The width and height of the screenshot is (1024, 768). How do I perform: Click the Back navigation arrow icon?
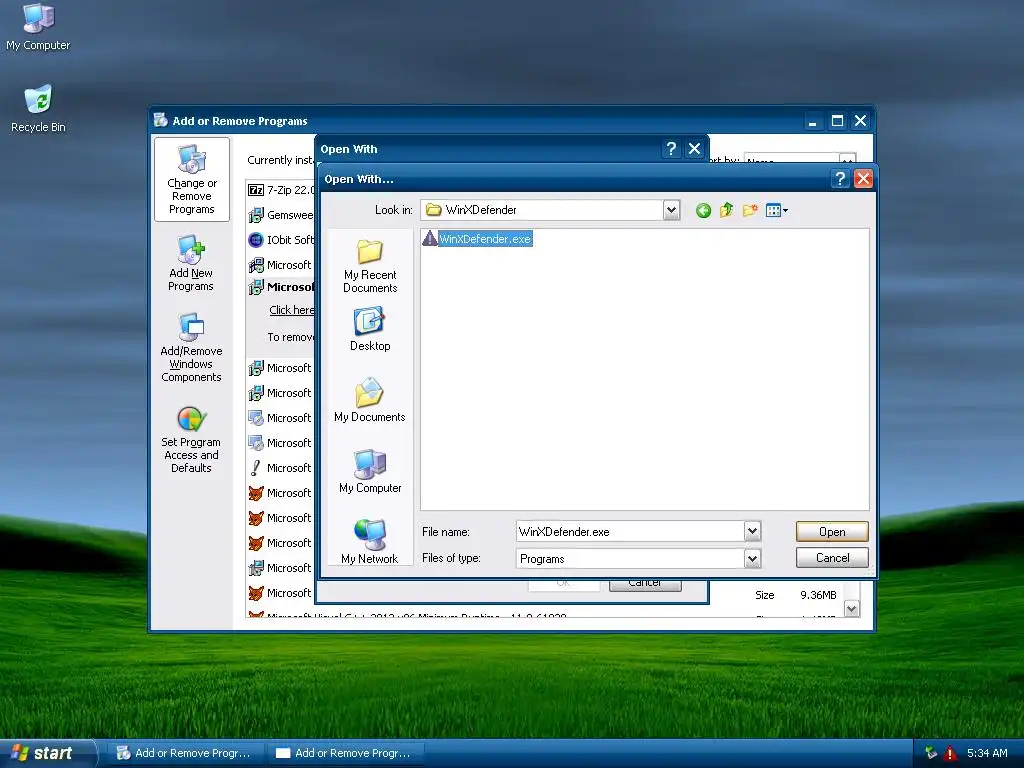[x=703, y=210]
